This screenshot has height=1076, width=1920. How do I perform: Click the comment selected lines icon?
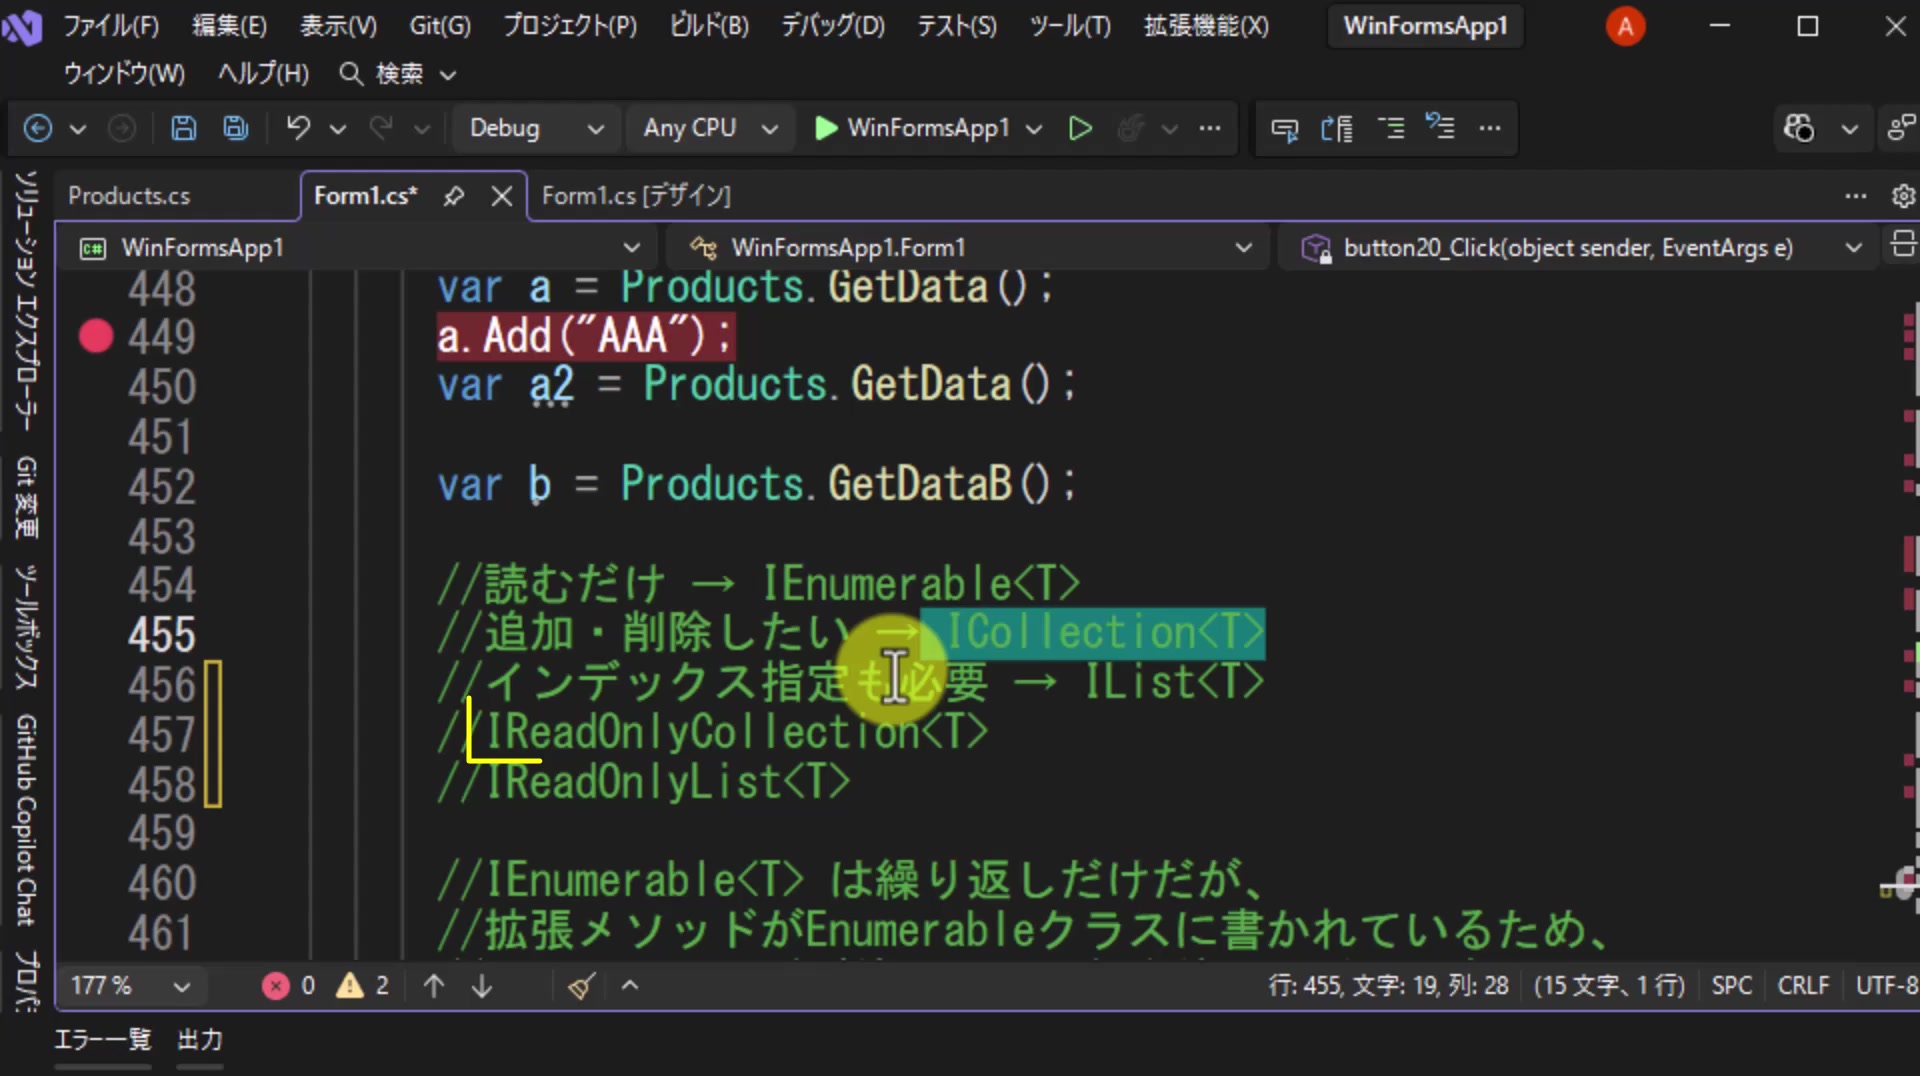tap(1391, 128)
